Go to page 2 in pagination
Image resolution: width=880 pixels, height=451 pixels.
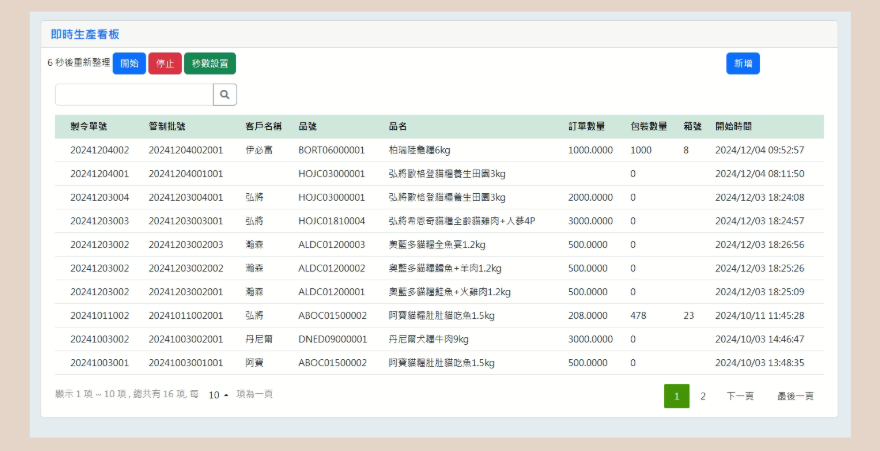pyautogui.click(x=703, y=396)
